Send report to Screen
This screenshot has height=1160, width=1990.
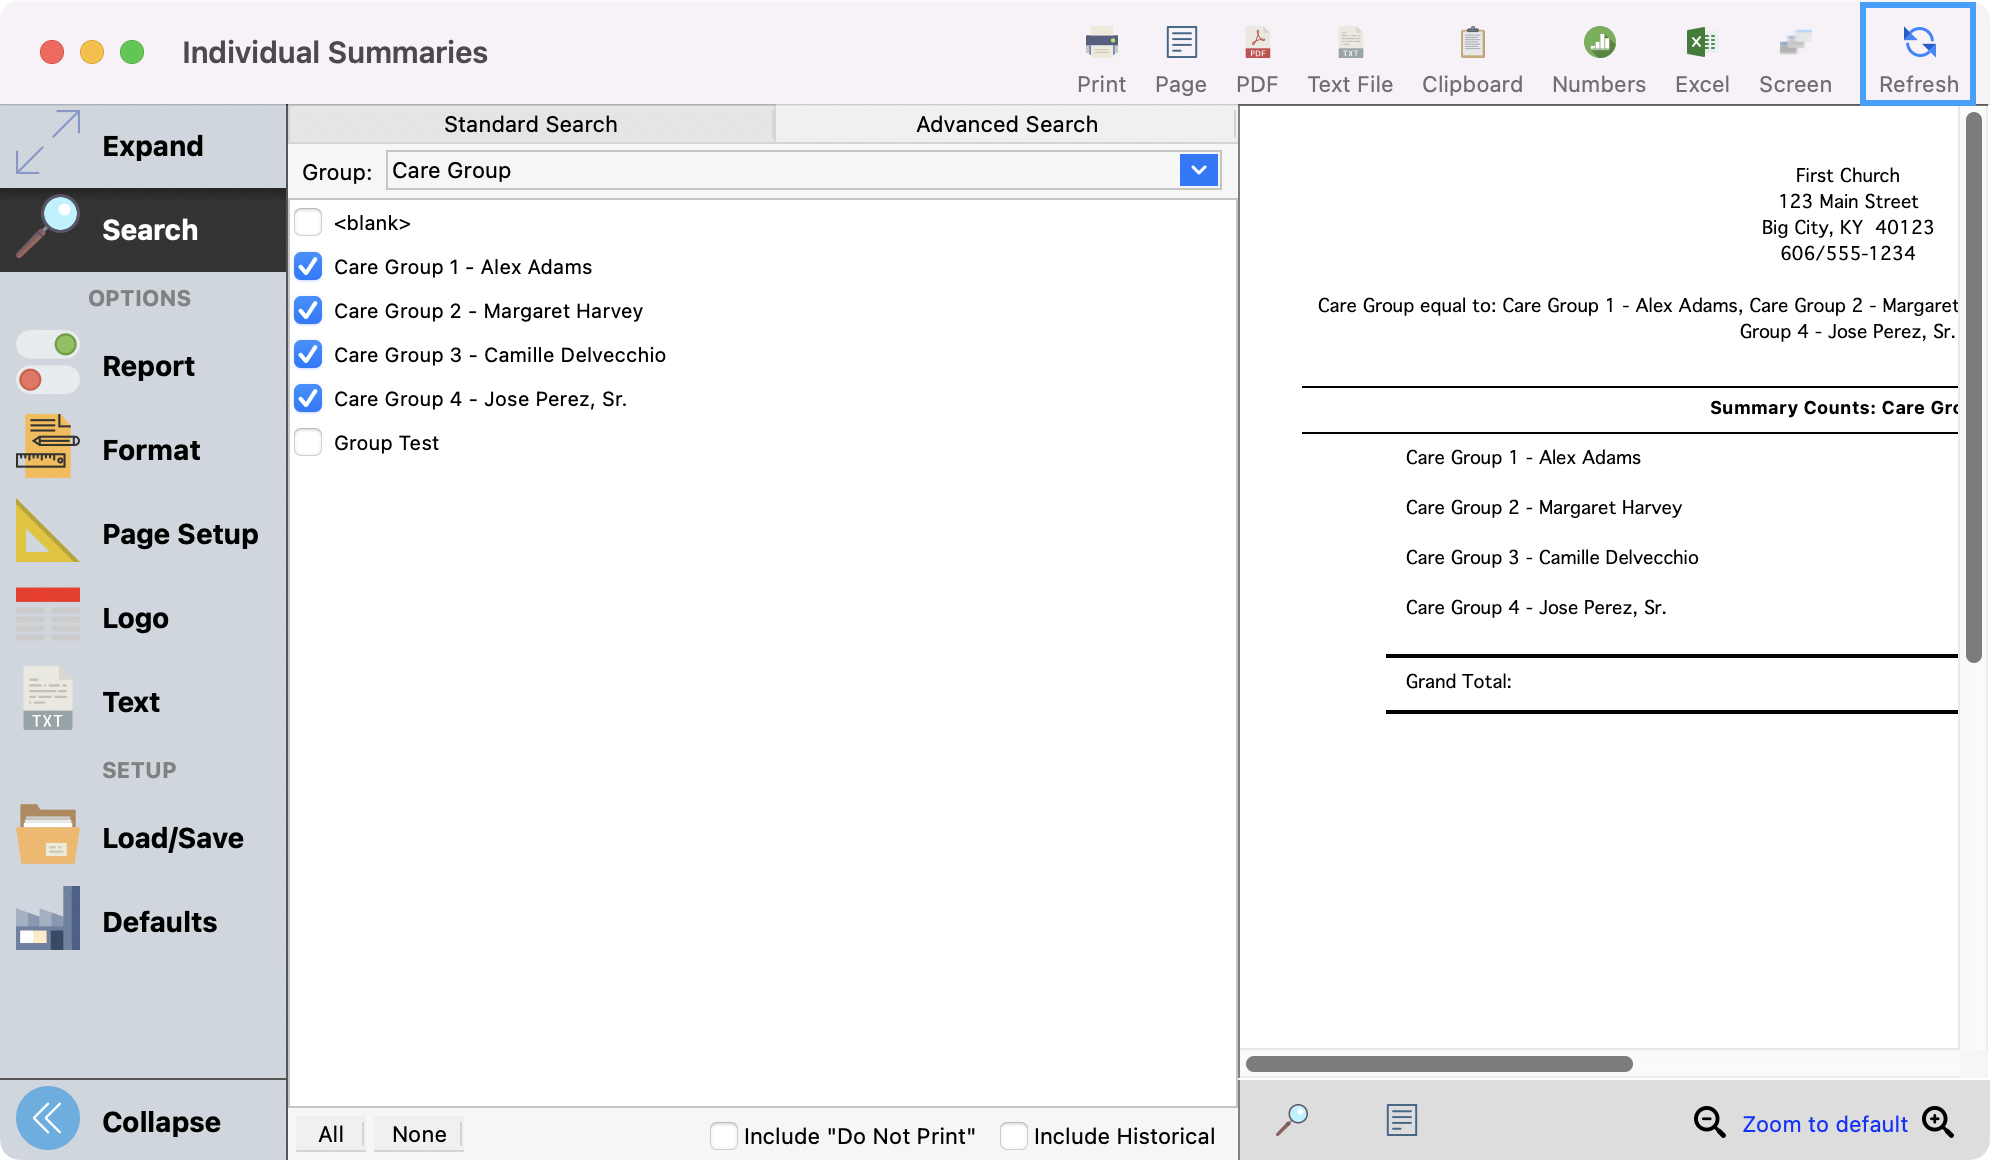pyautogui.click(x=1794, y=55)
